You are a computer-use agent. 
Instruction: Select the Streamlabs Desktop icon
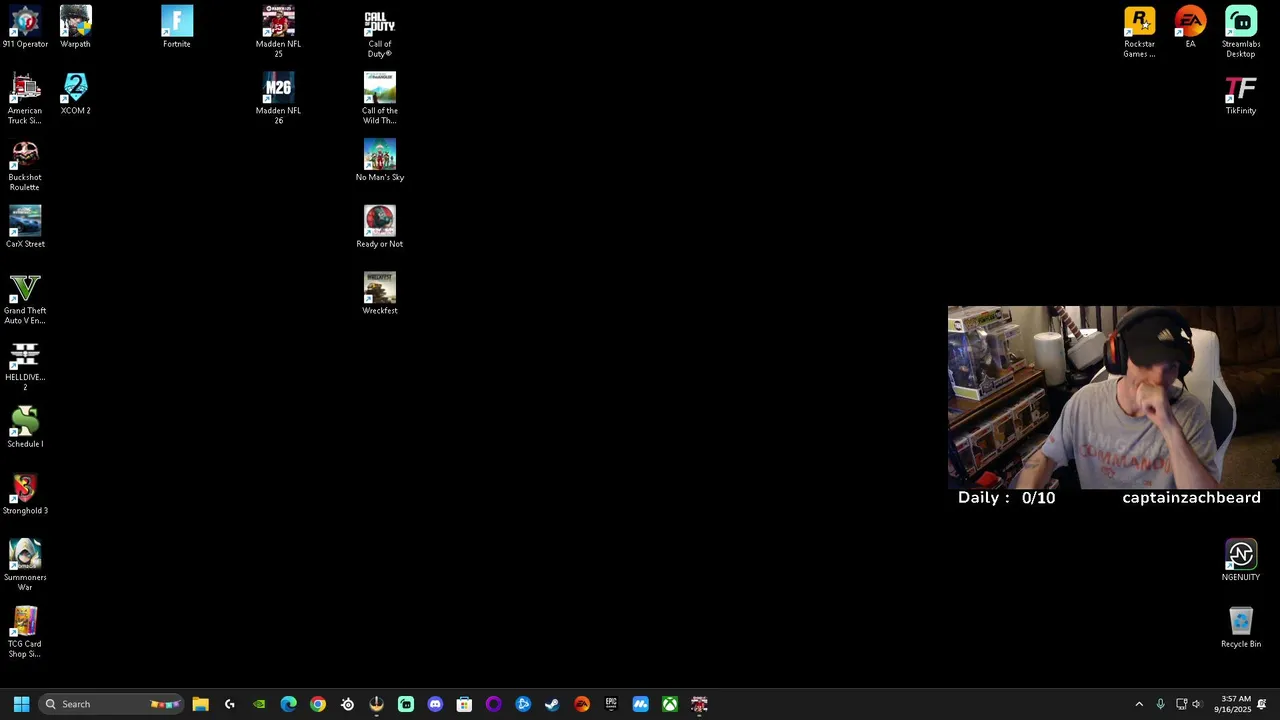pos(1241,31)
